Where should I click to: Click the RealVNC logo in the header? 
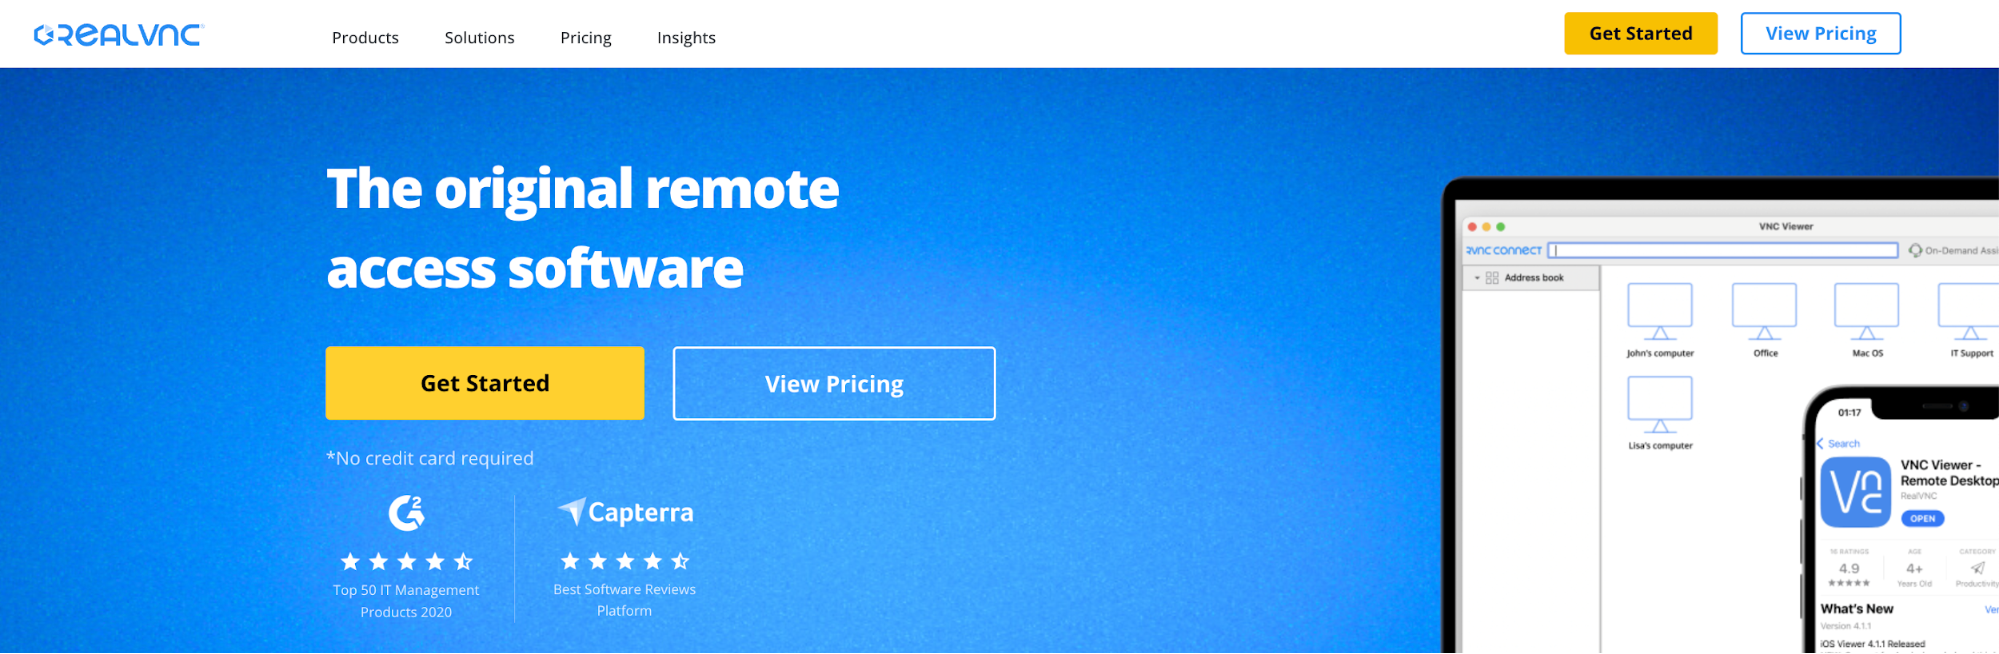tap(119, 35)
